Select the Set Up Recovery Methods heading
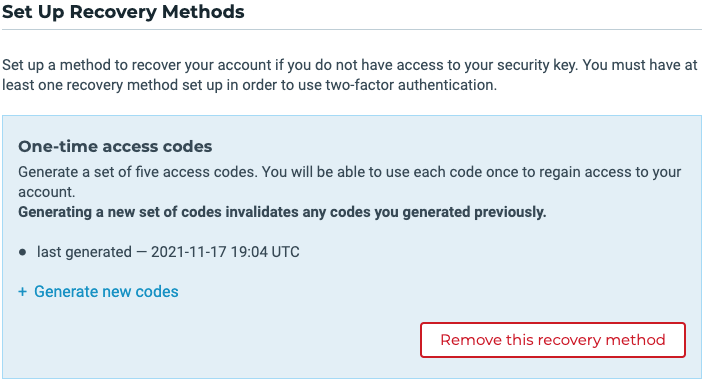 pos(123,12)
